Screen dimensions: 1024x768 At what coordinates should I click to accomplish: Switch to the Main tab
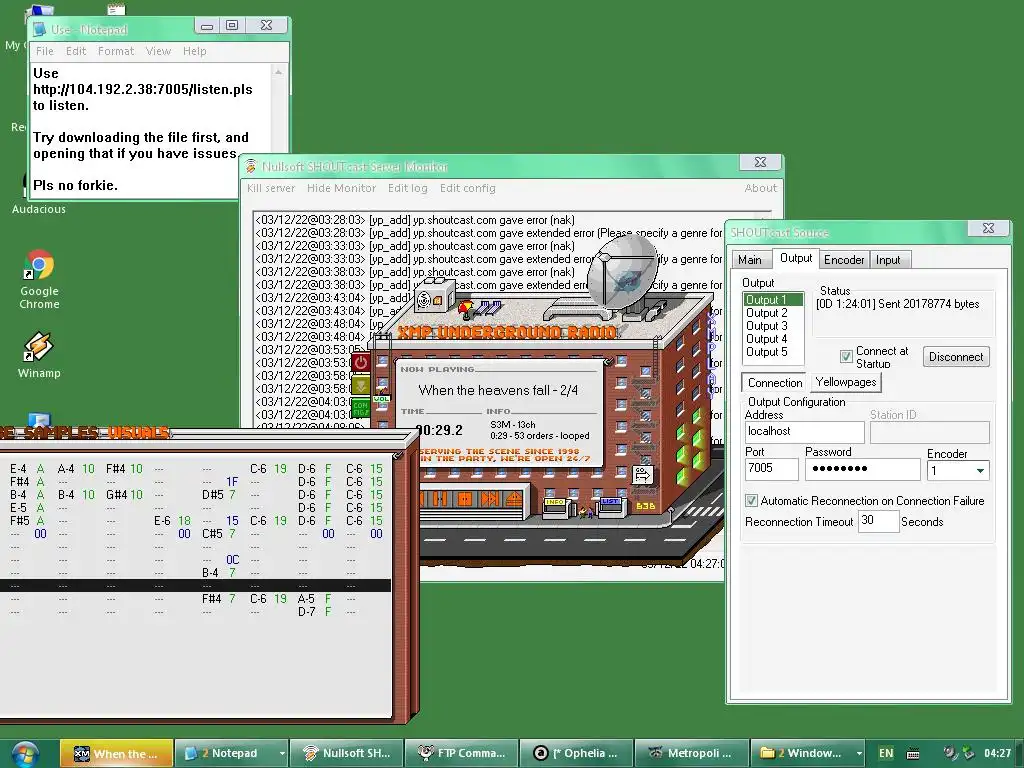(750, 260)
